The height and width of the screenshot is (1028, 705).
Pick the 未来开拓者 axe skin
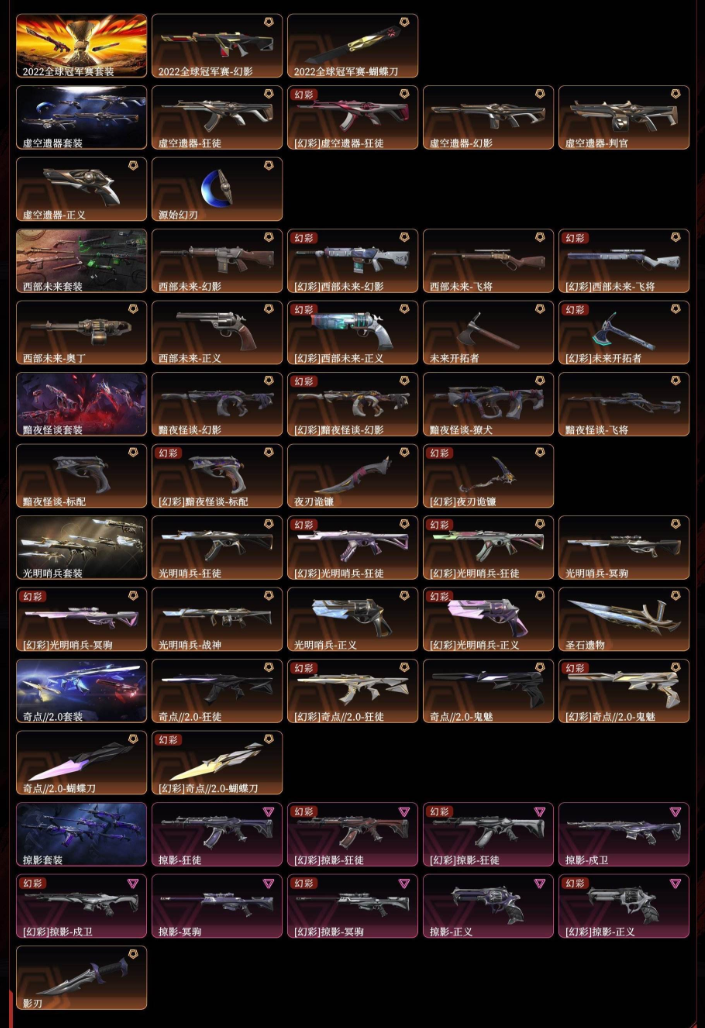[488, 332]
